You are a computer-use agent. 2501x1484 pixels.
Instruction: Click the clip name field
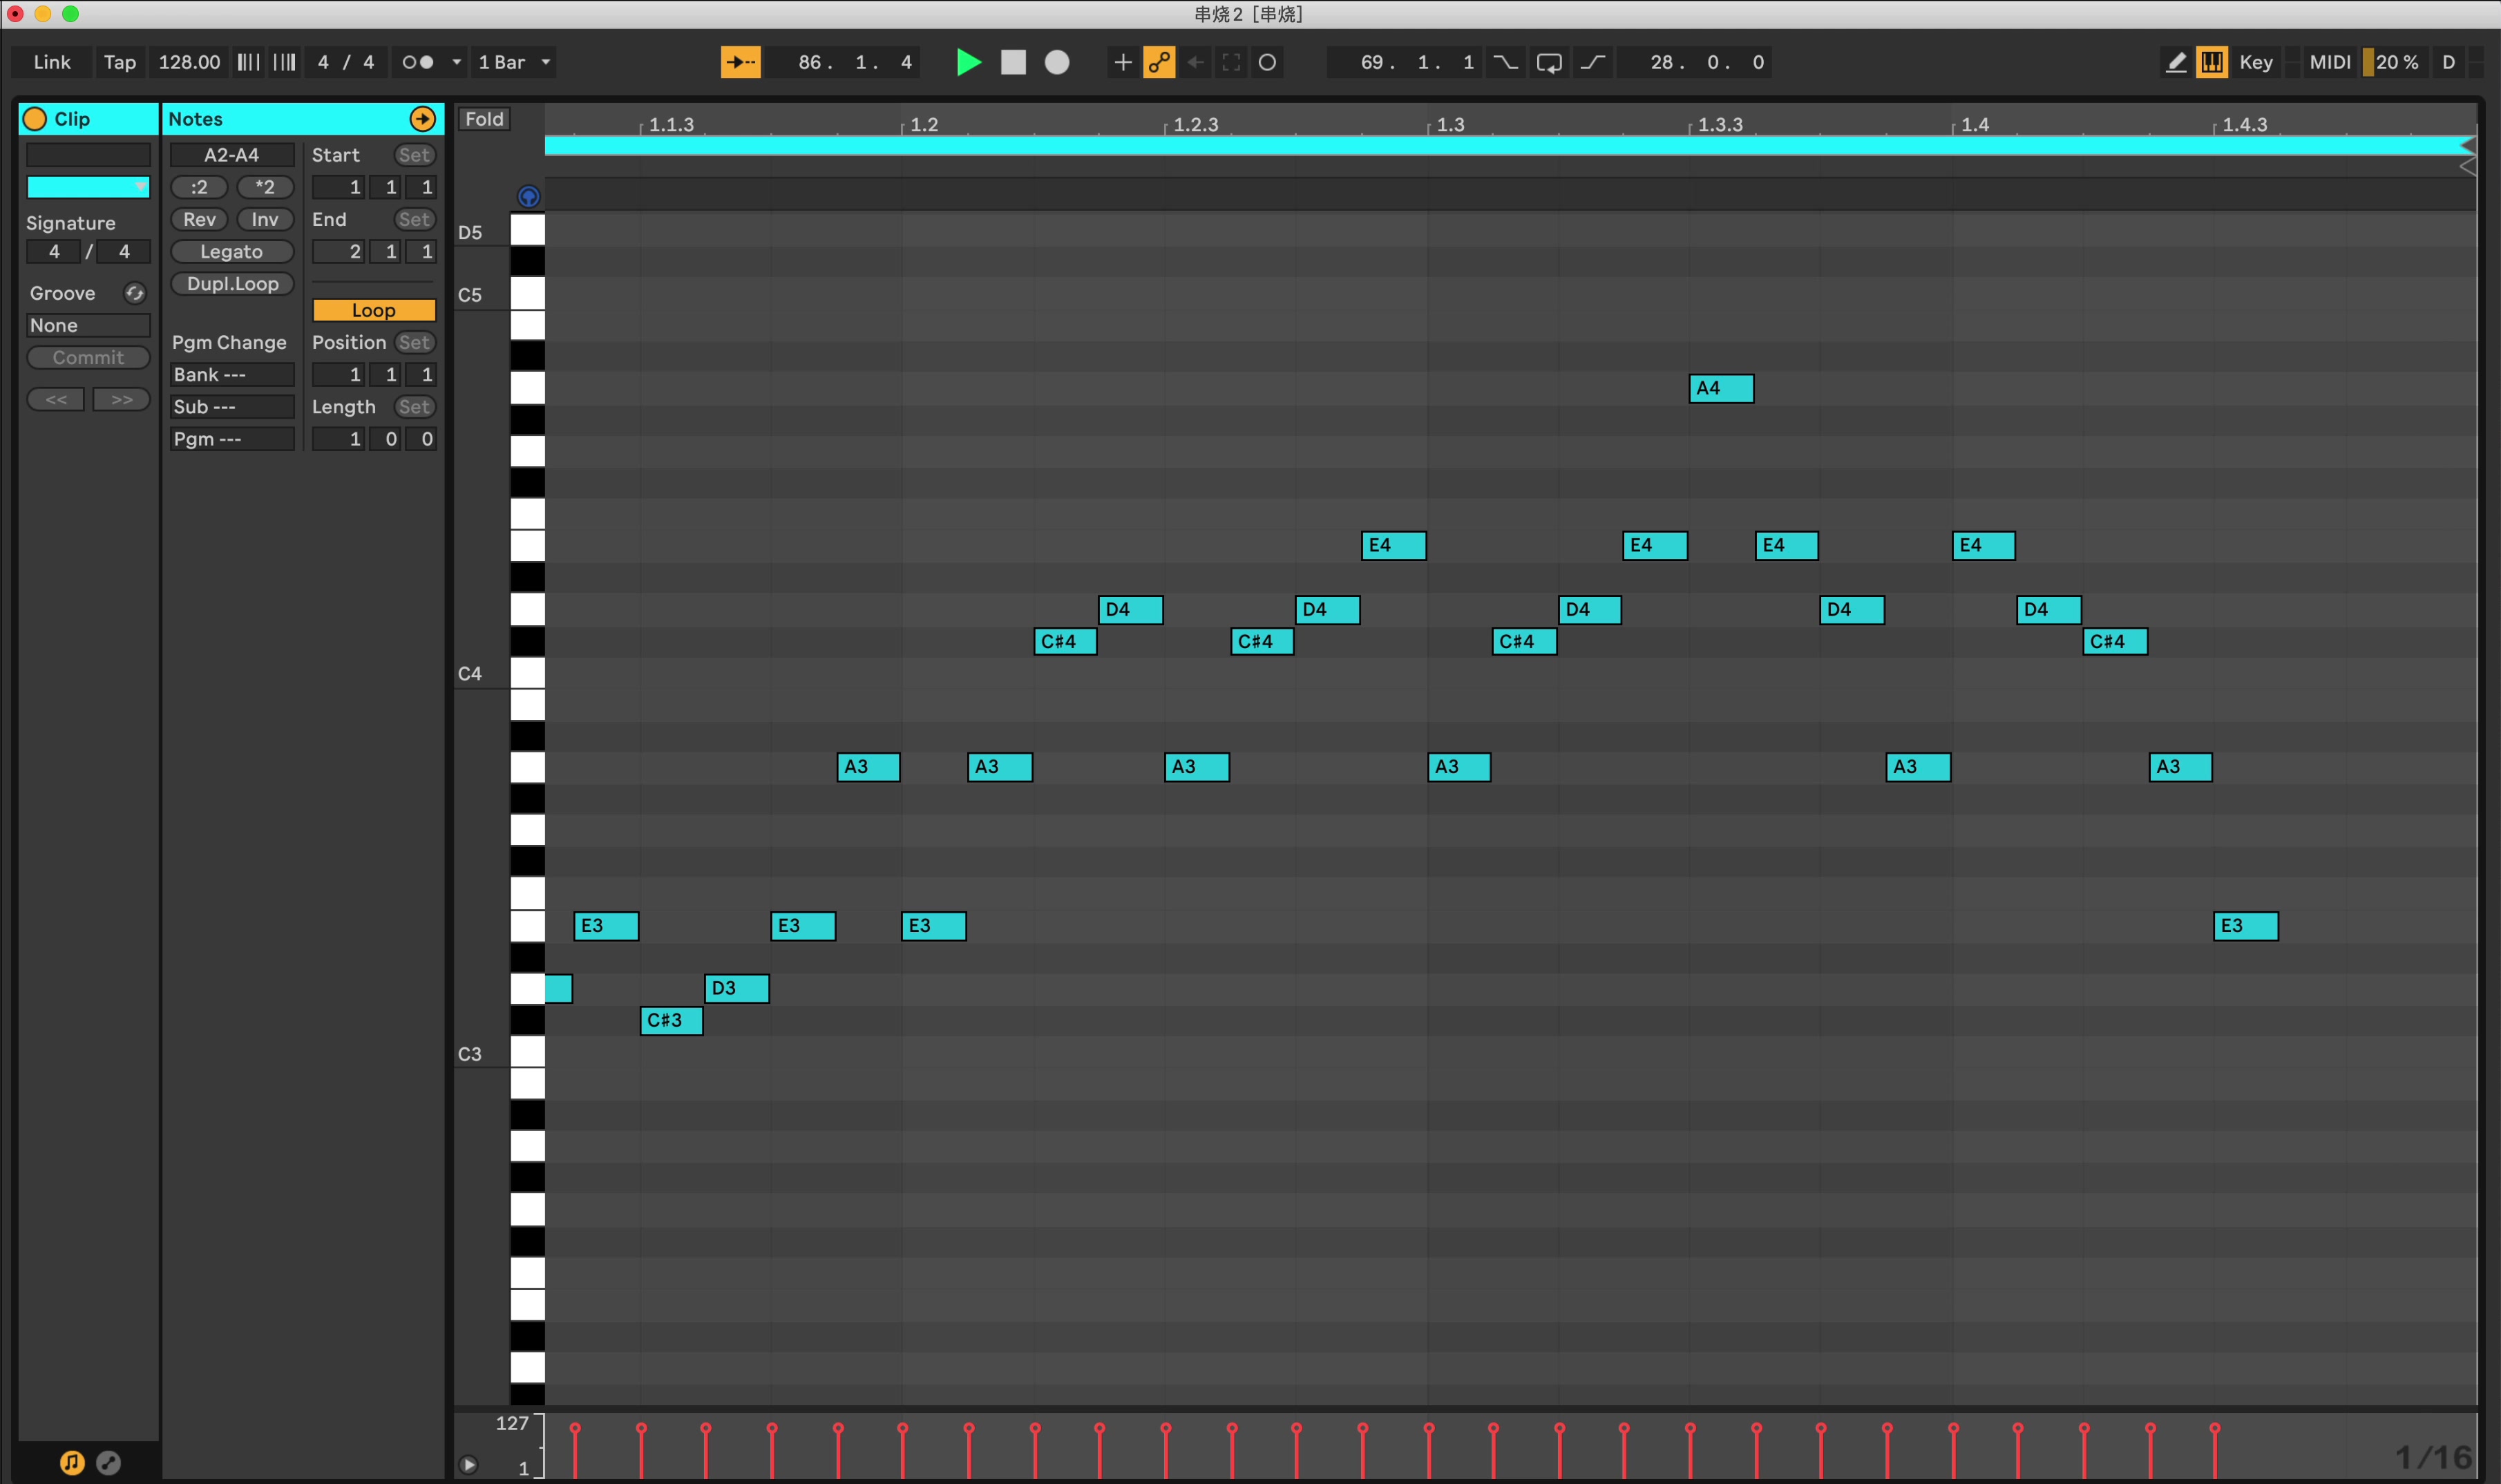click(88, 155)
